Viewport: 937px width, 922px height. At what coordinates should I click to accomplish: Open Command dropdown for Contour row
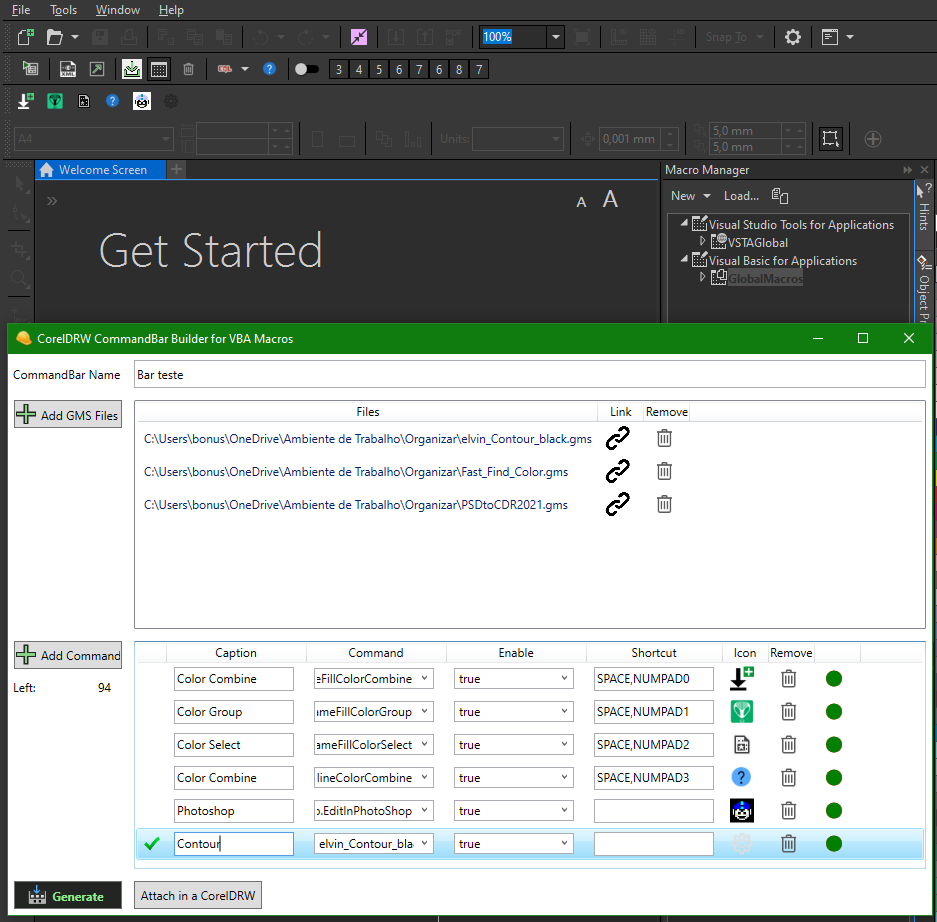[424, 843]
